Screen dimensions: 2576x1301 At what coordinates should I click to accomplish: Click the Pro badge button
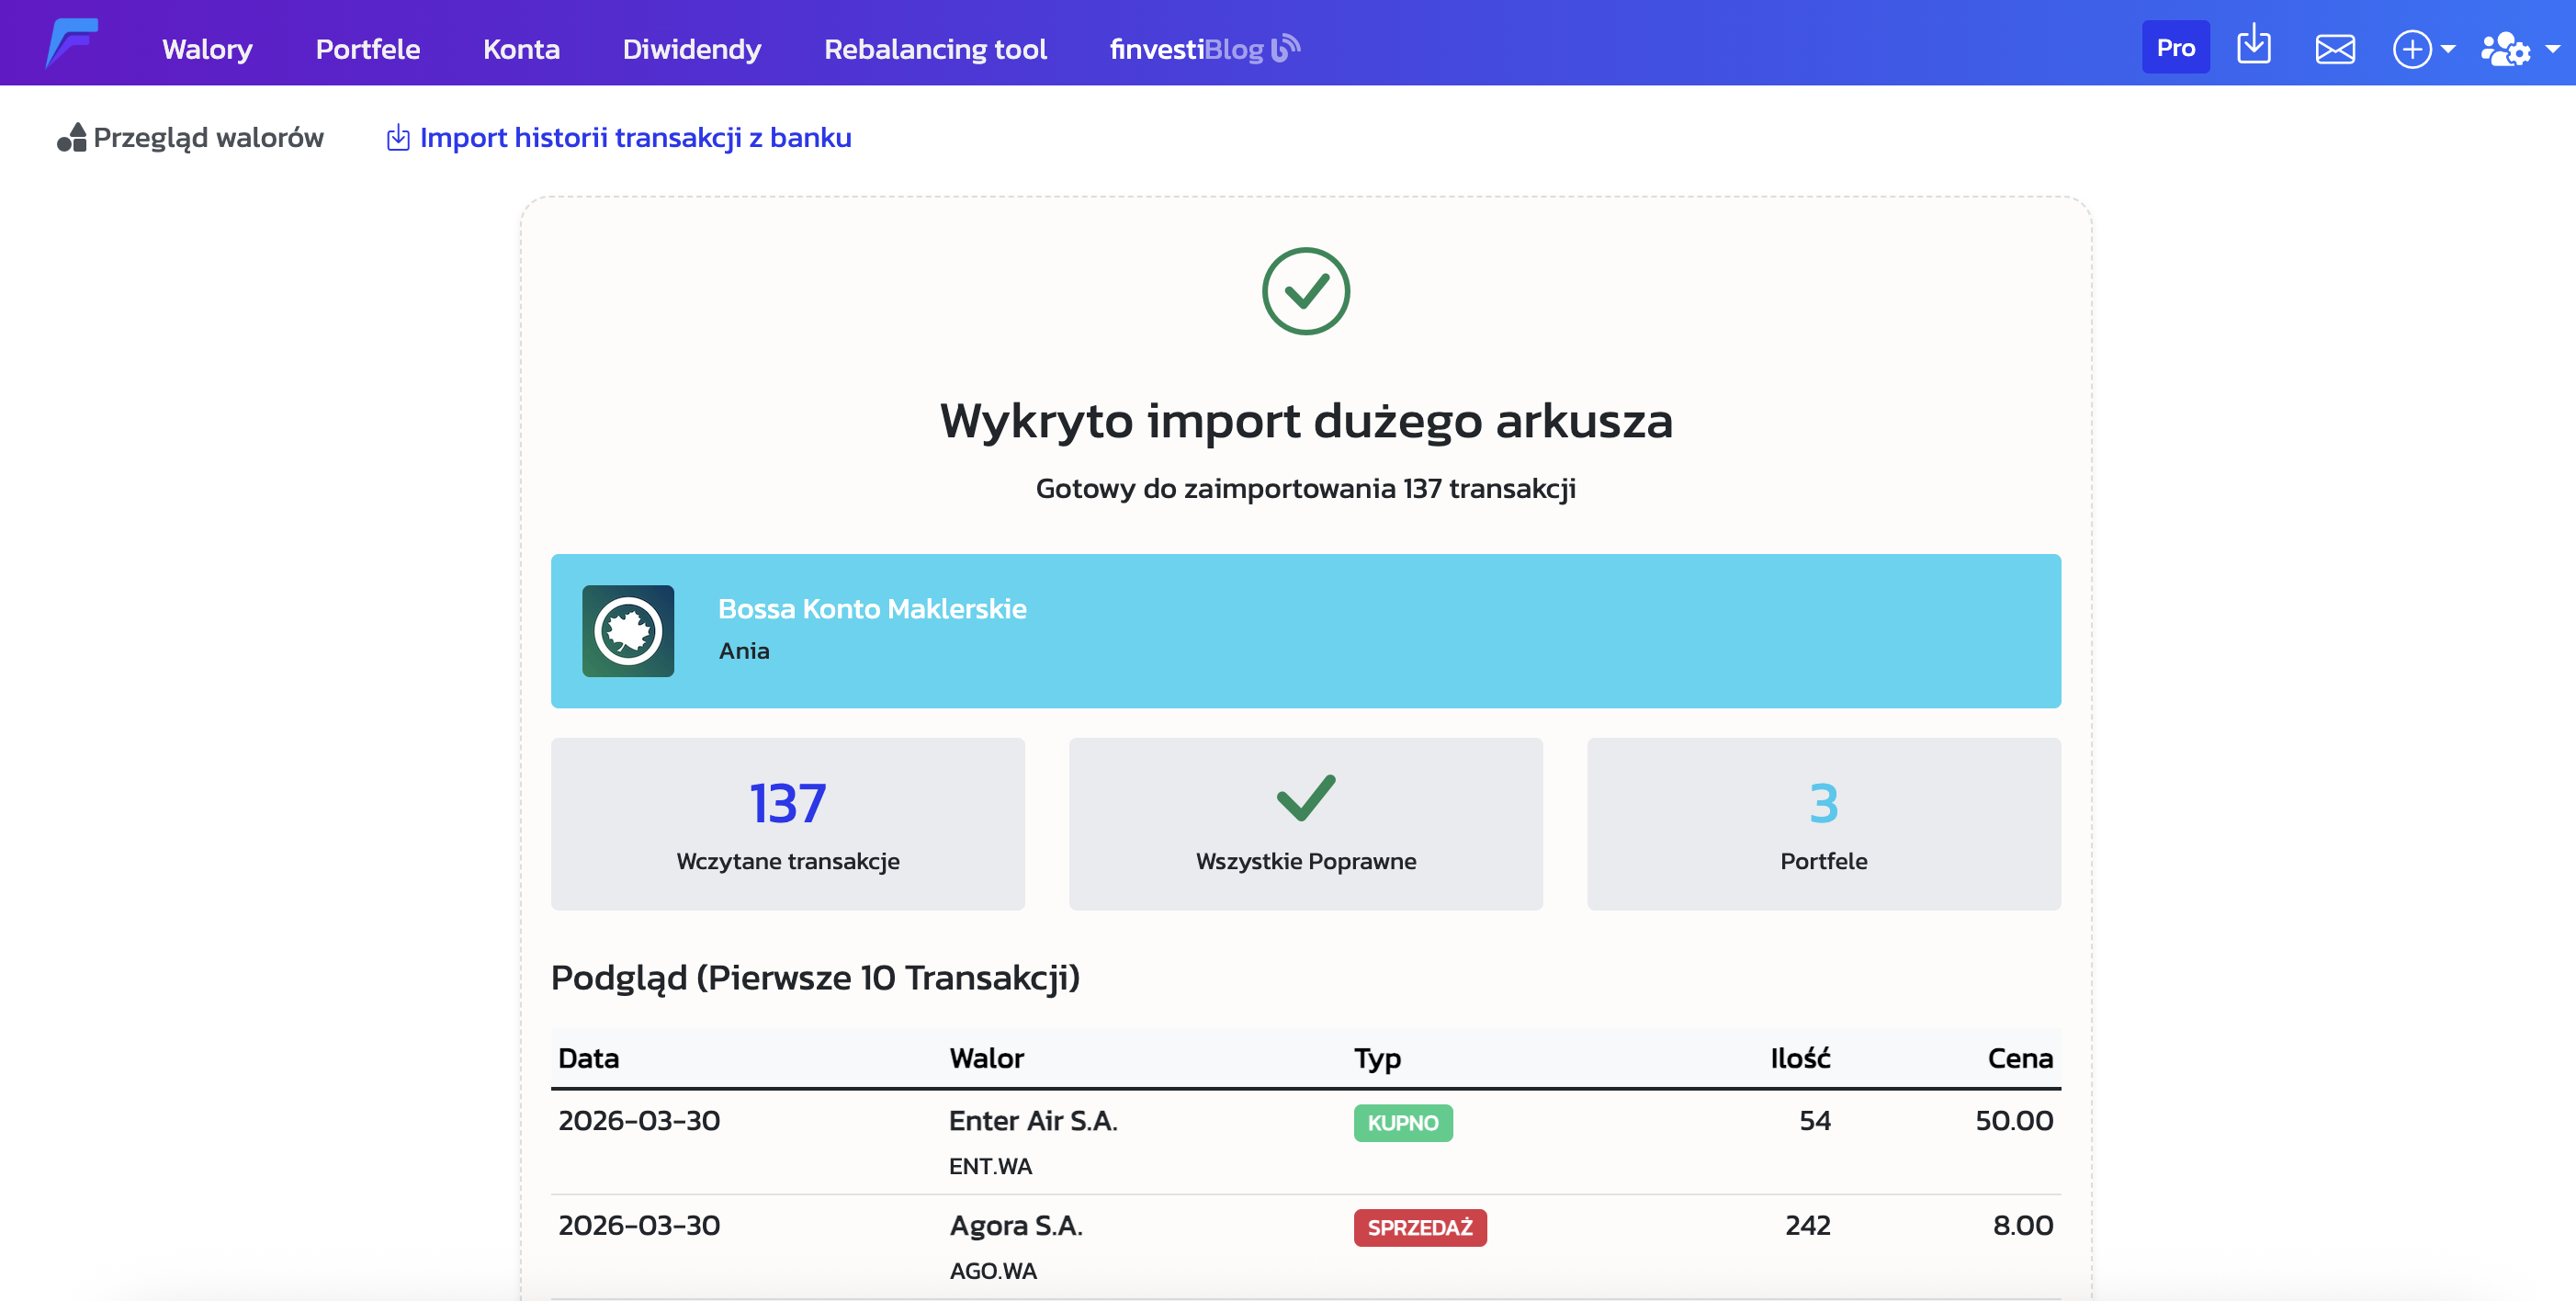coord(2175,47)
